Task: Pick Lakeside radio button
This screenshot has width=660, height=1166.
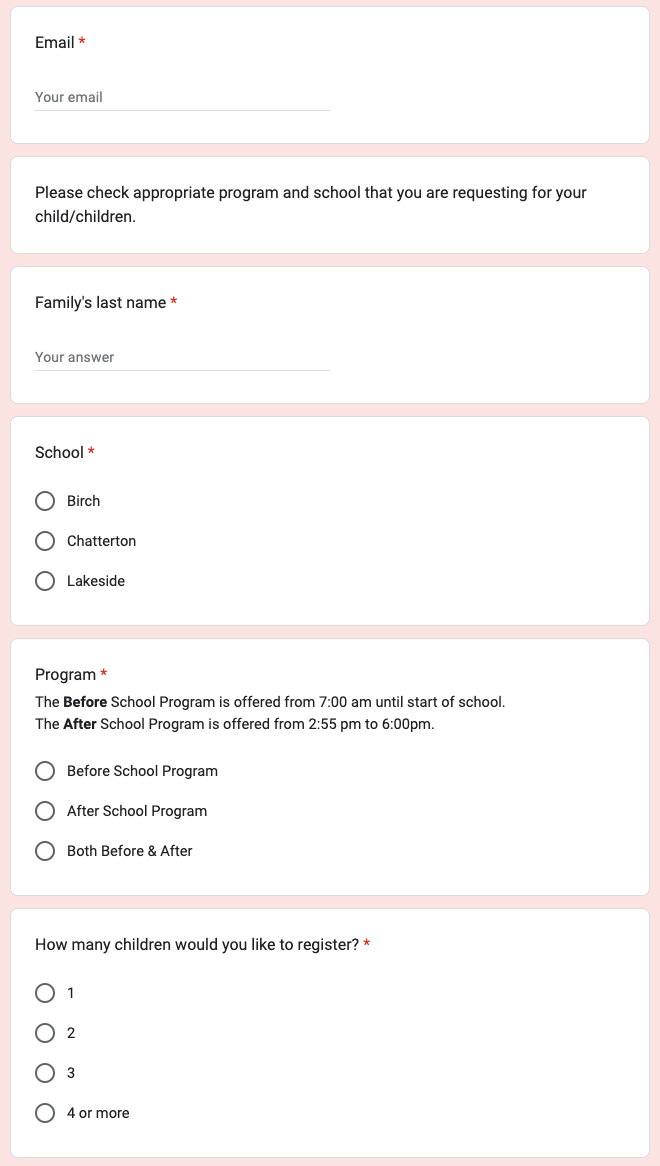Action: pyautogui.click(x=45, y=581)
